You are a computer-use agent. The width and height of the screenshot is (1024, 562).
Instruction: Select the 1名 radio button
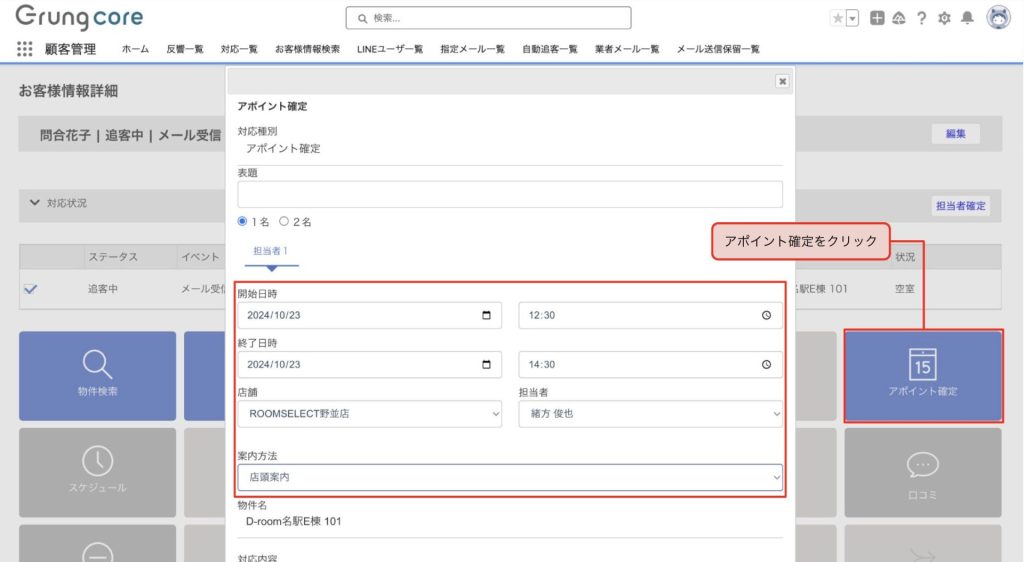243,221
